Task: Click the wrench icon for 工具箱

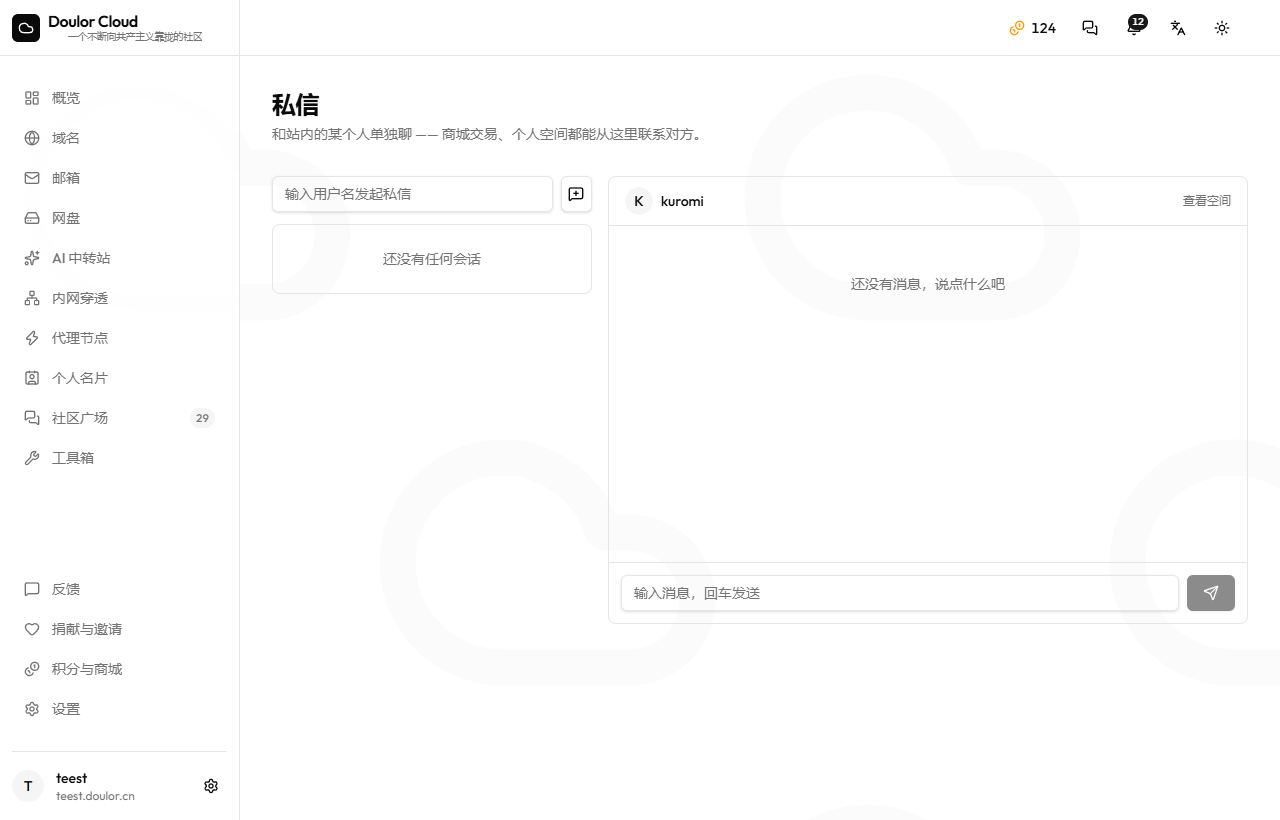Action: click(x=32, y=458)
